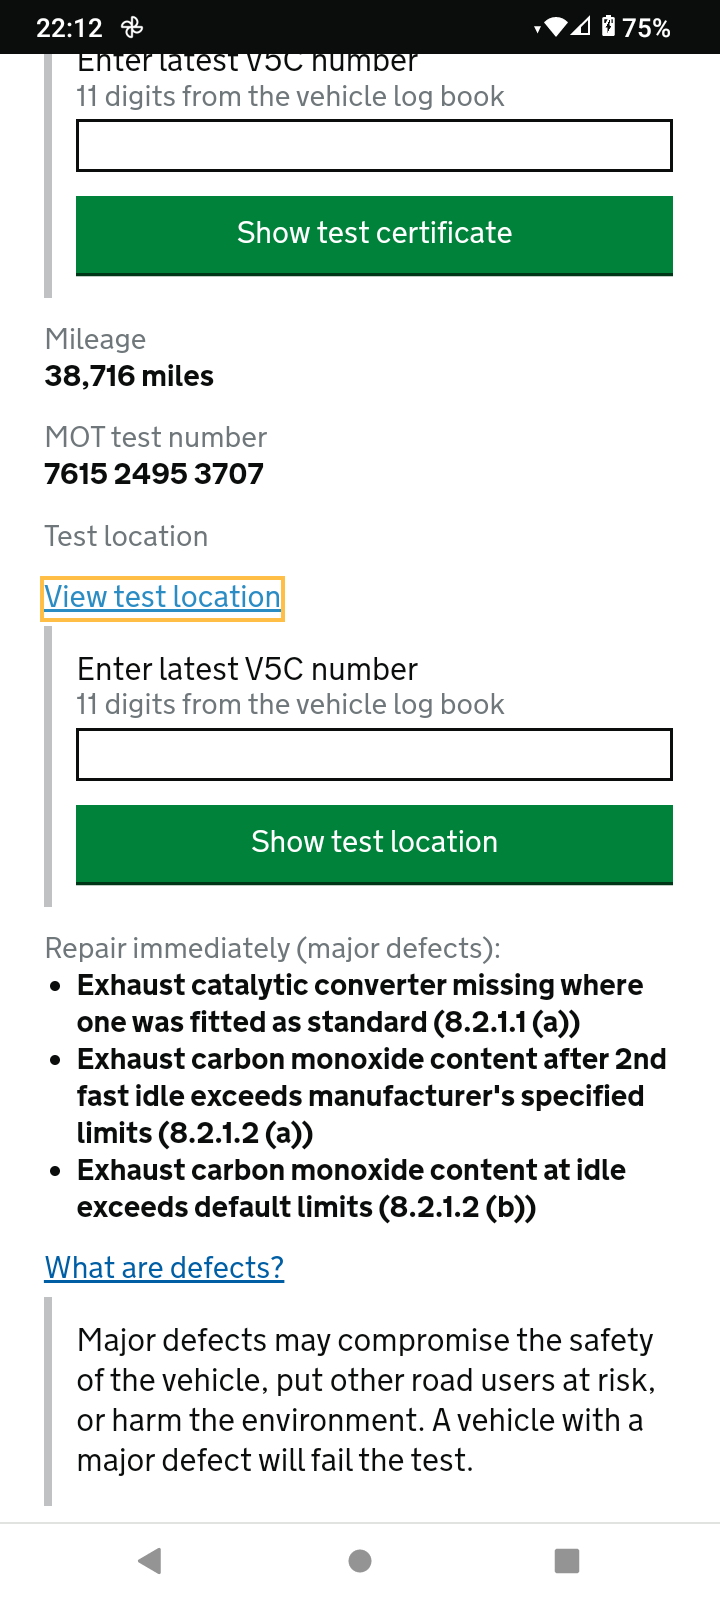Tap the 2nd fast idle carbon monoxide defect

click(372, 1096)
